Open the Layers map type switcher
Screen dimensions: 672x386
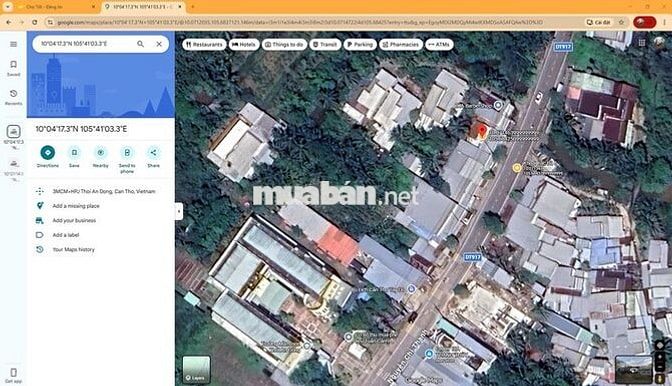(x=196, y=369)
